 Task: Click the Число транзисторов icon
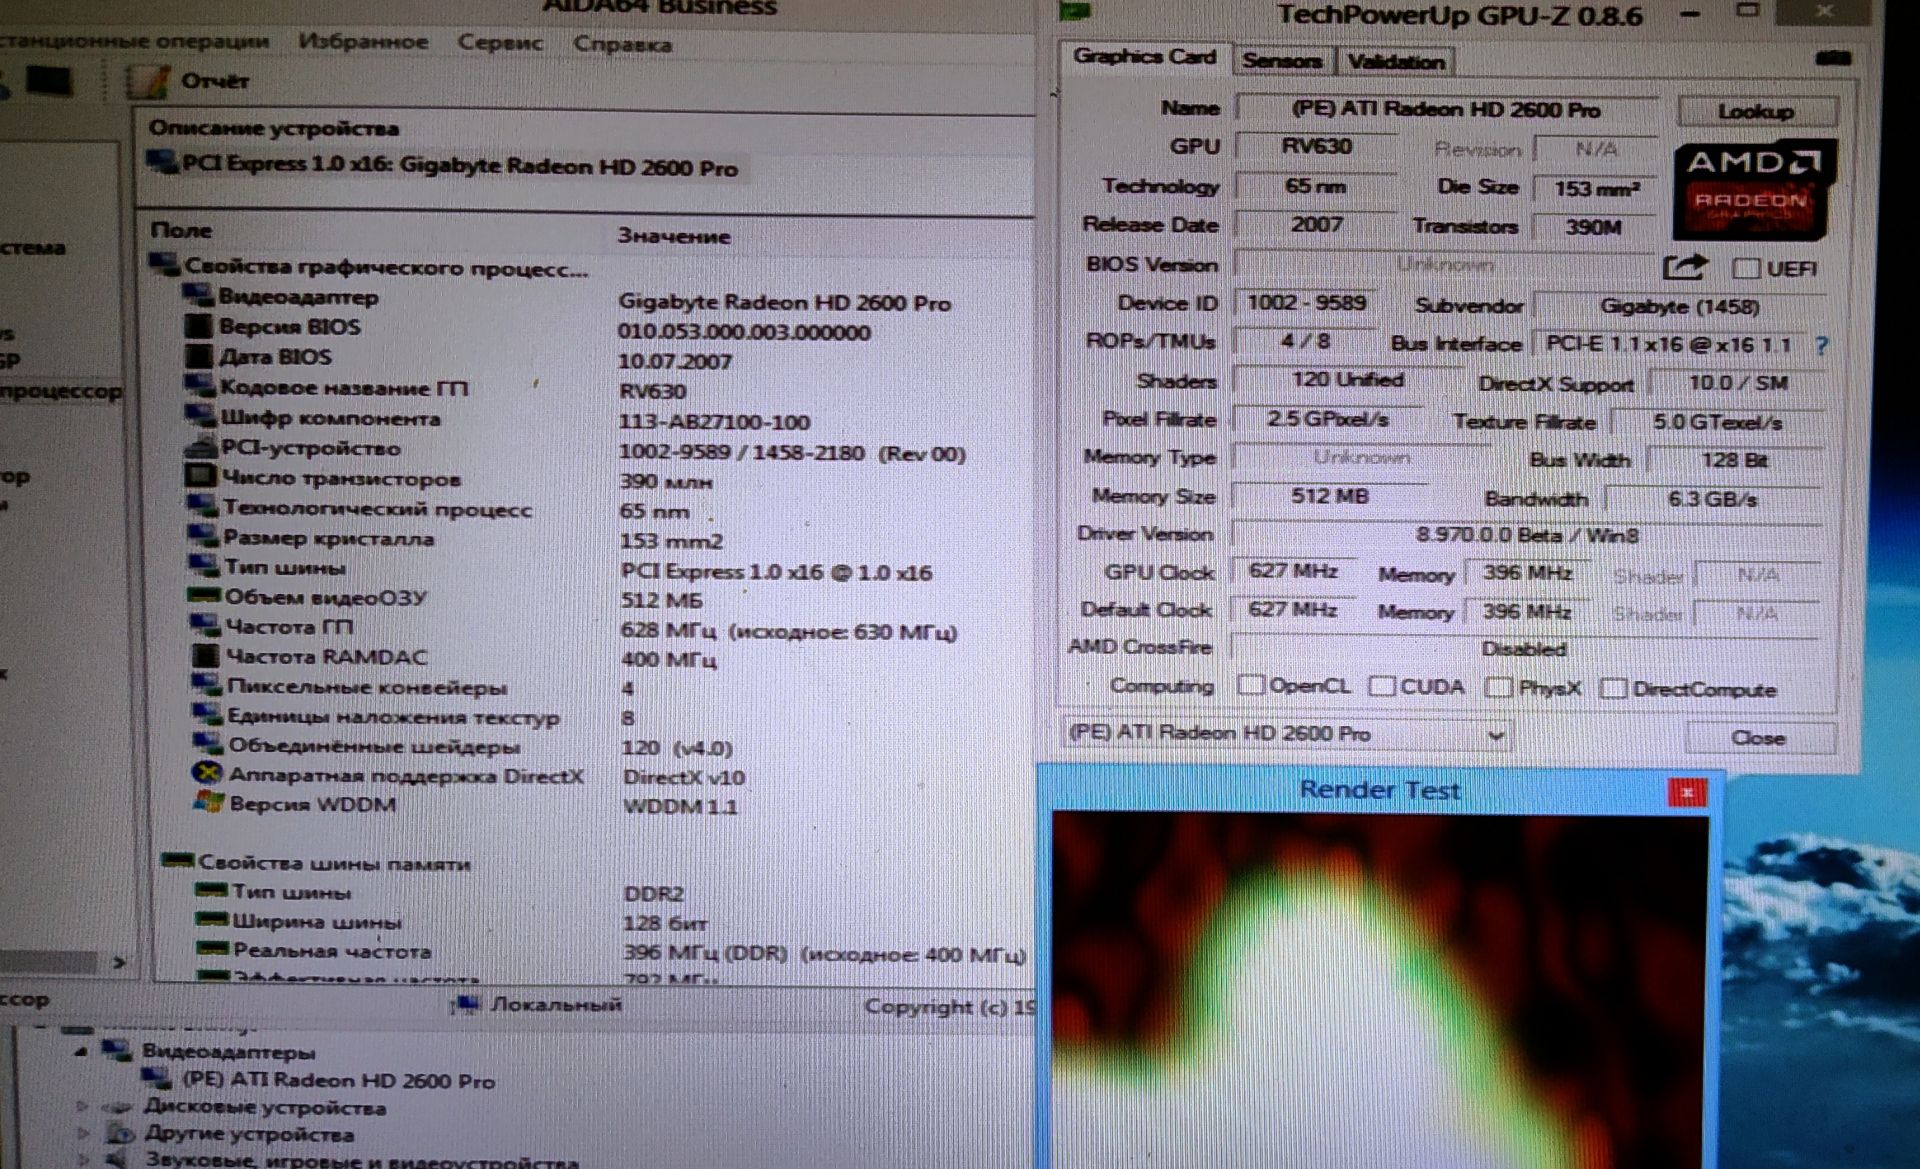[201, 476]
